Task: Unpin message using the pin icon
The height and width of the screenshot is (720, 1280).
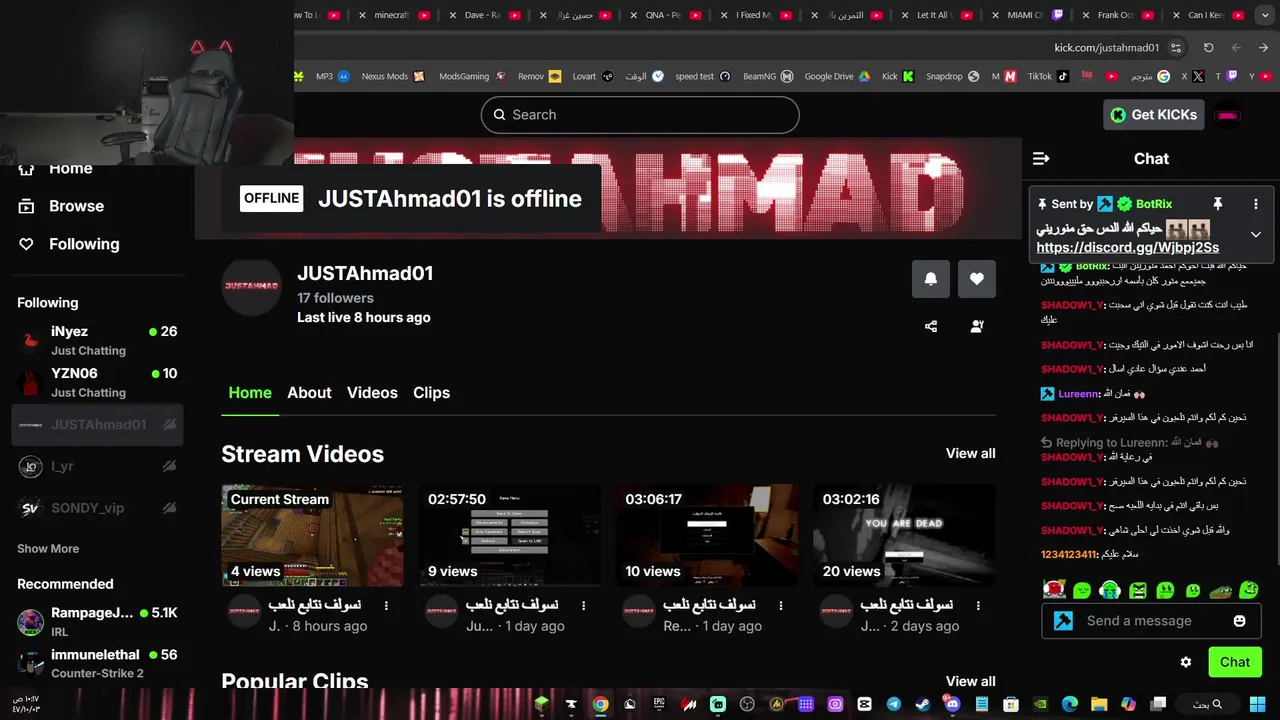Action: coord(1218,204)
